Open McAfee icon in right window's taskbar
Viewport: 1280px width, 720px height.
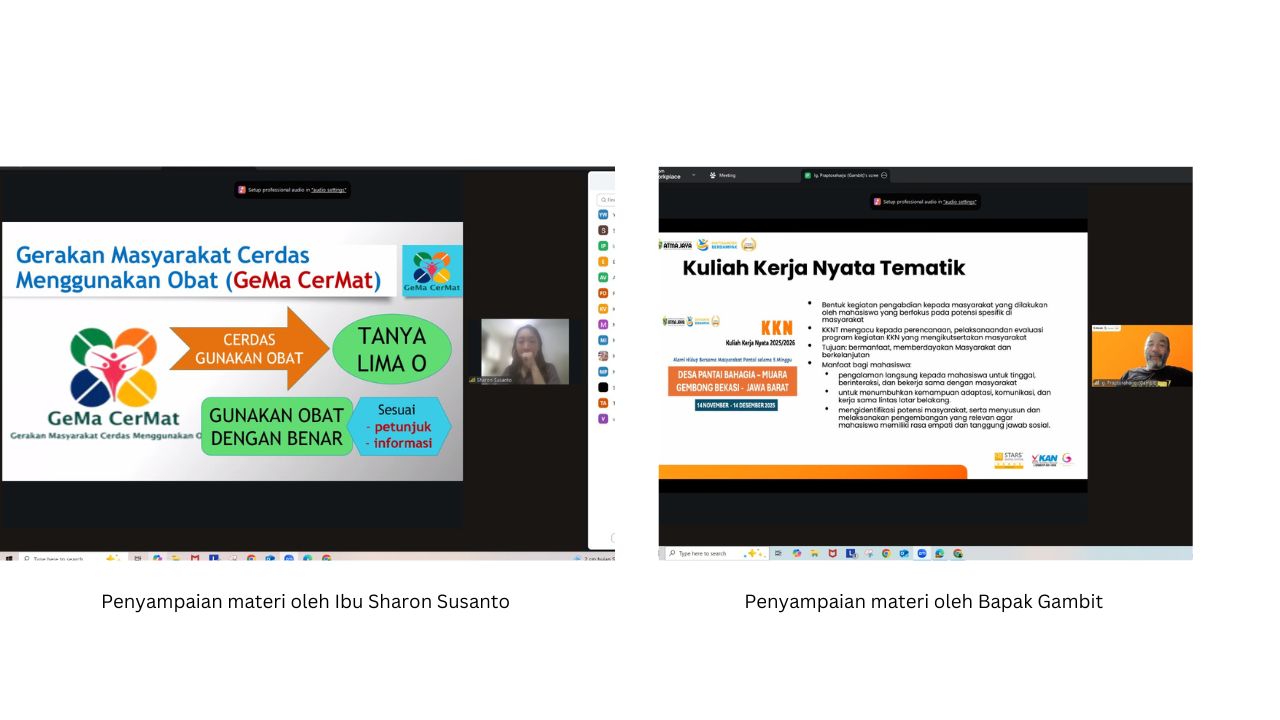tap(832, 553)
